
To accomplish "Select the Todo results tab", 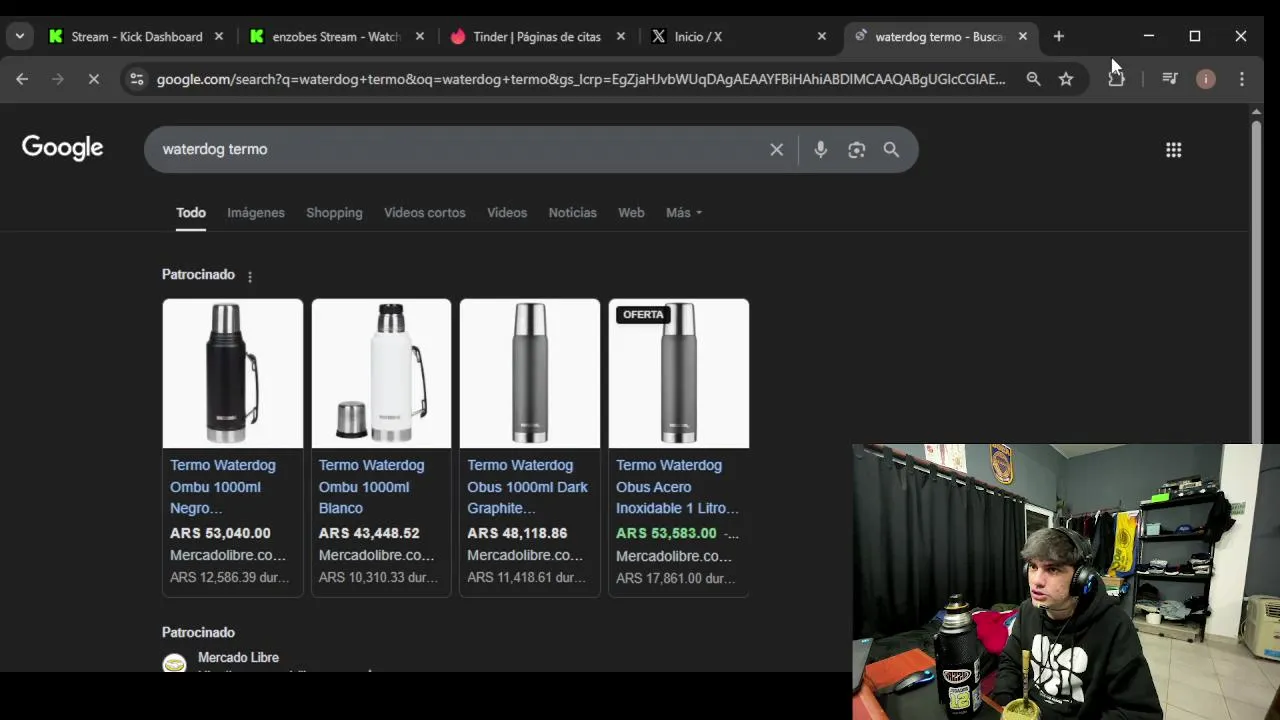I will (x=191, y=213).
